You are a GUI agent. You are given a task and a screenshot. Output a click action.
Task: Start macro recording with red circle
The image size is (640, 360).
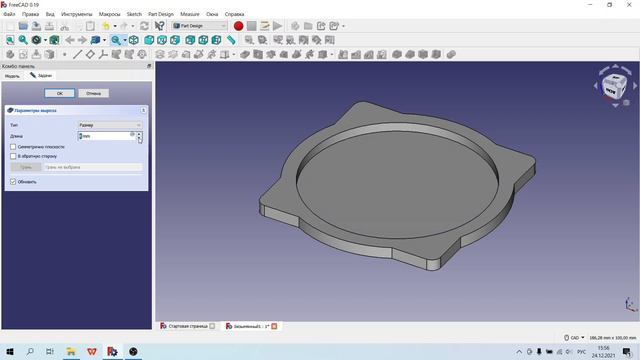(x=238, y=26)
